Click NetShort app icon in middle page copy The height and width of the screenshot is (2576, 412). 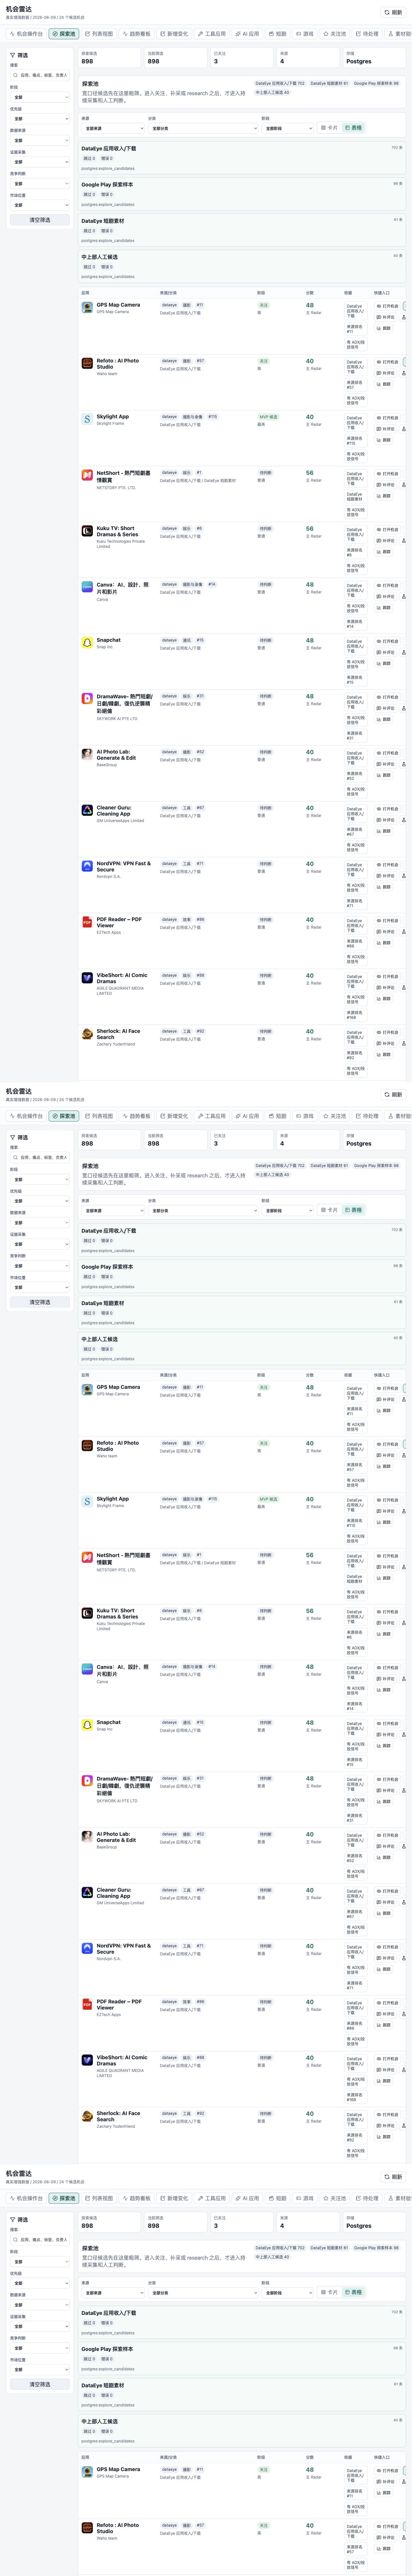tap(87, 1557)
